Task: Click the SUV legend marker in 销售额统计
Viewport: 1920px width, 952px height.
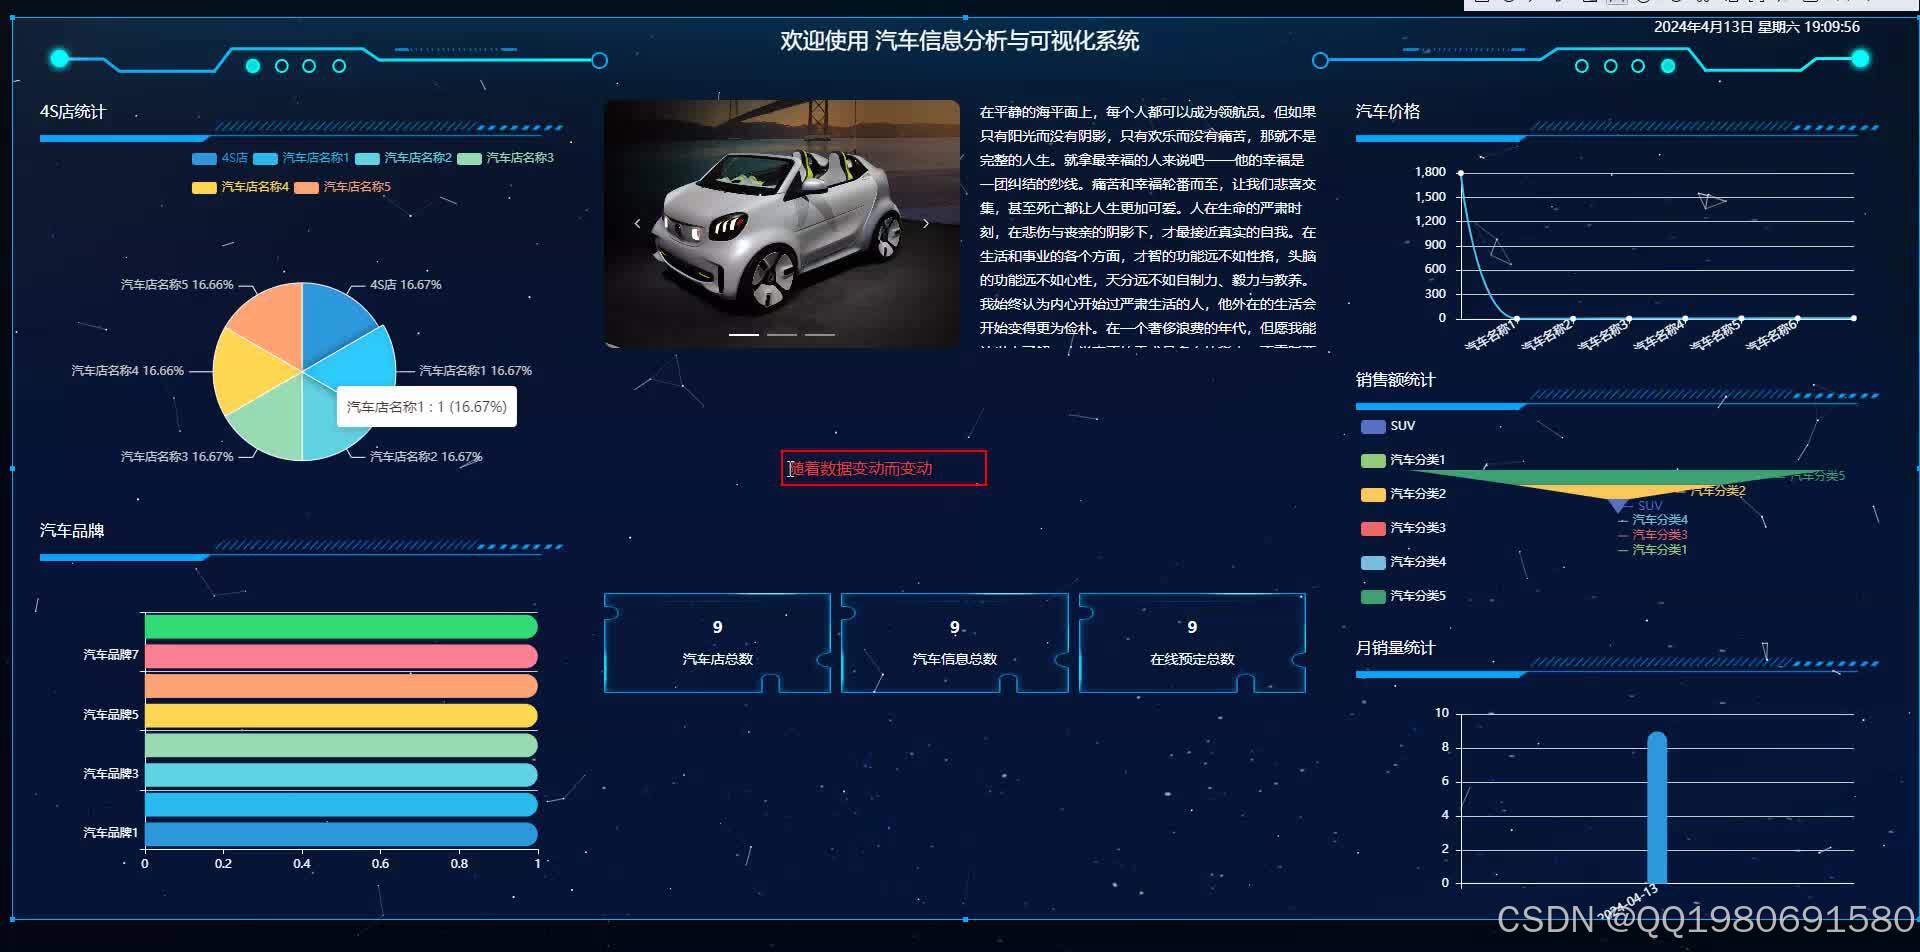Action: coord(1374,426)
